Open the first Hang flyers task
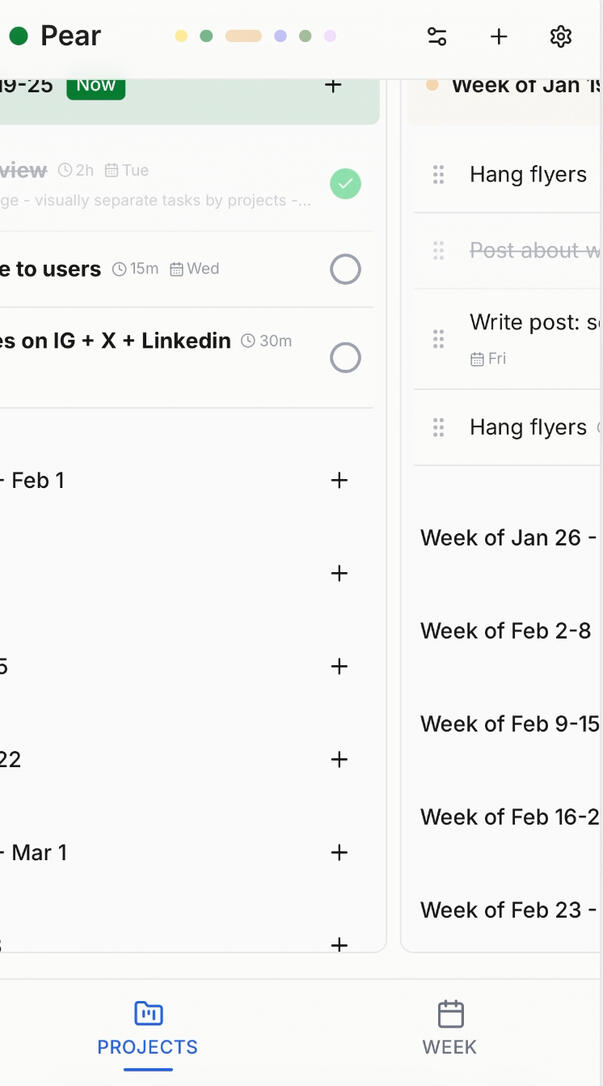The image size is (603, 1086). (x=528, y=175)
